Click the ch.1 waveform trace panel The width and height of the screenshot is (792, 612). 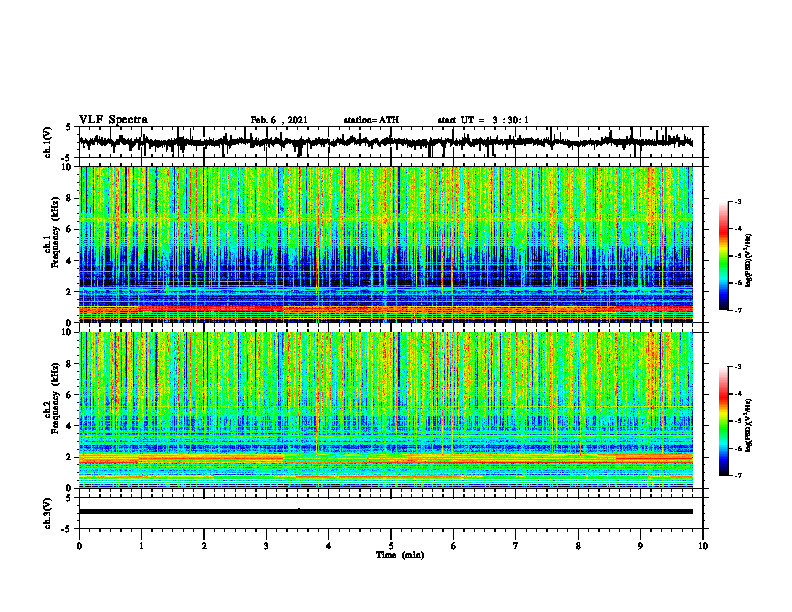[x=391, y=142]
